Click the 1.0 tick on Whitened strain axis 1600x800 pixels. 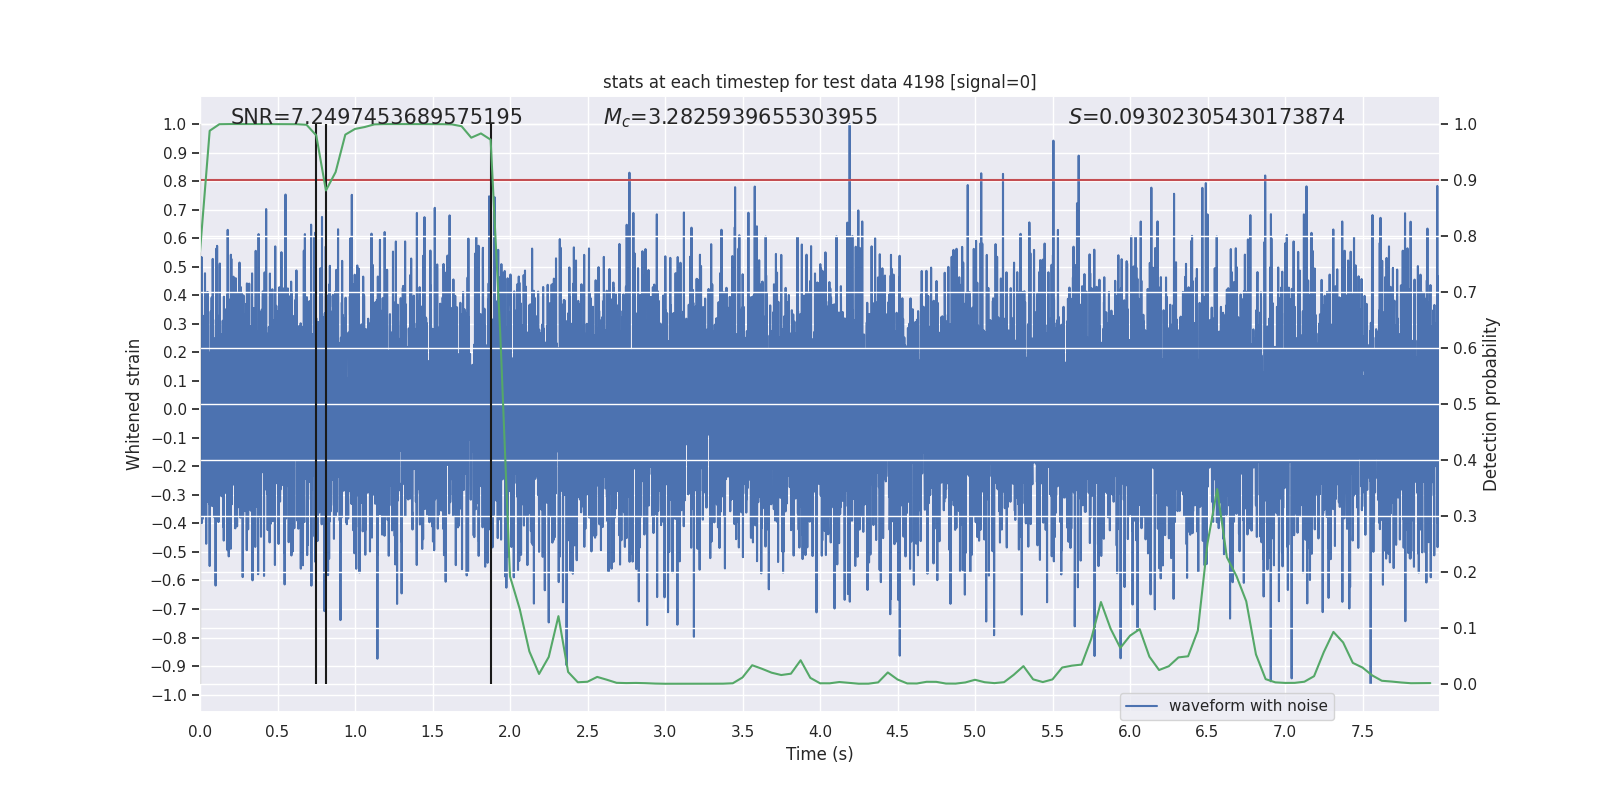point(175,125)
